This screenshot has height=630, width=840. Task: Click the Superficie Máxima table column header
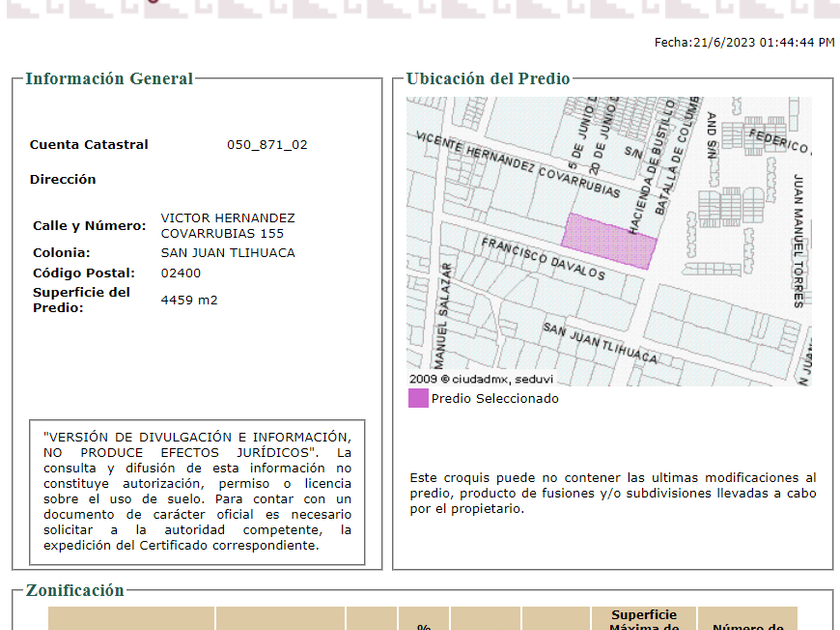(x=645, y=621)
